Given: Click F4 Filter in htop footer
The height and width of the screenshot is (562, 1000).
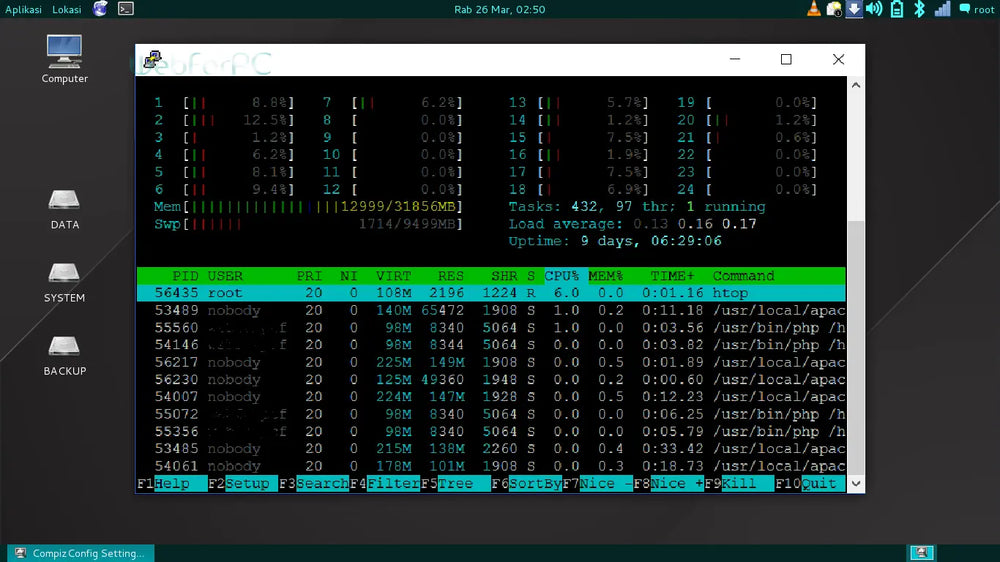Looking at the screenshot, I should pyautogui.click(x=385, y=484).
